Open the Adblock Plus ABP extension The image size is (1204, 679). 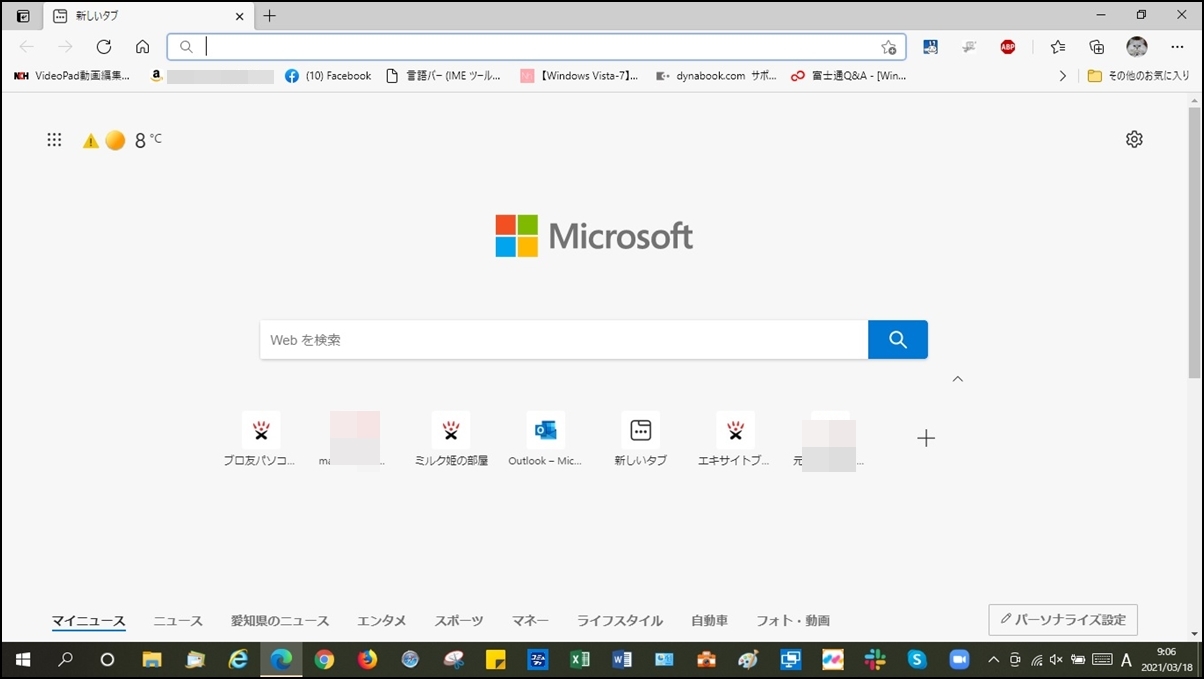[x=1008, y=47]
